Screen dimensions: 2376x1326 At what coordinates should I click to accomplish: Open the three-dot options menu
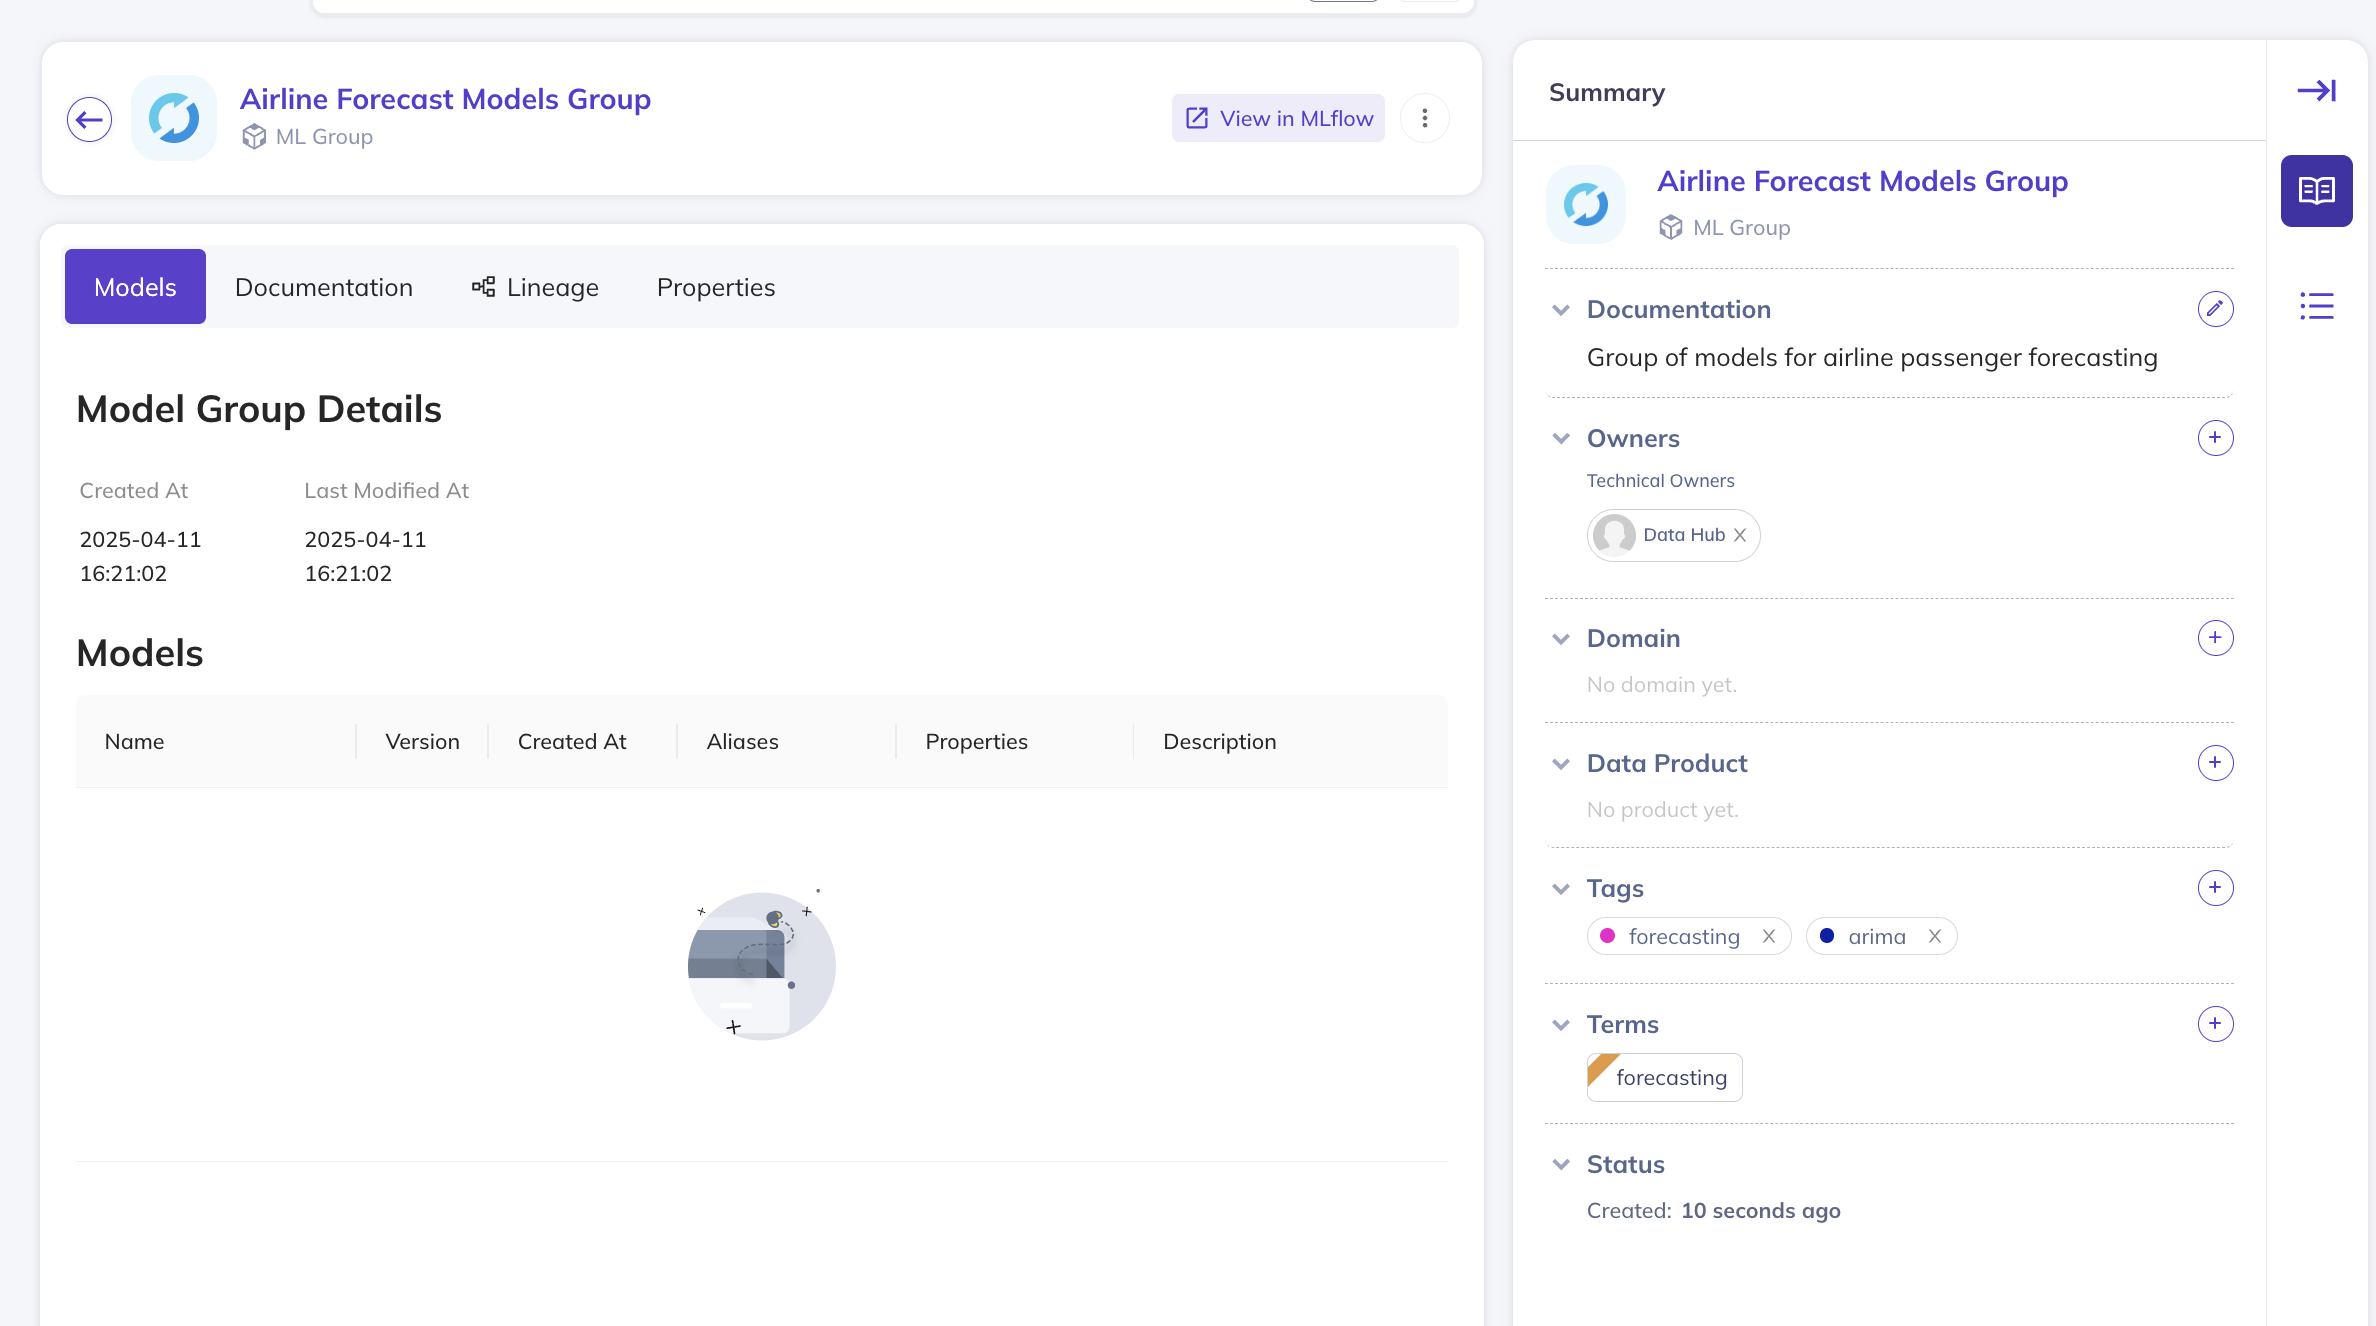[1424, 118]
